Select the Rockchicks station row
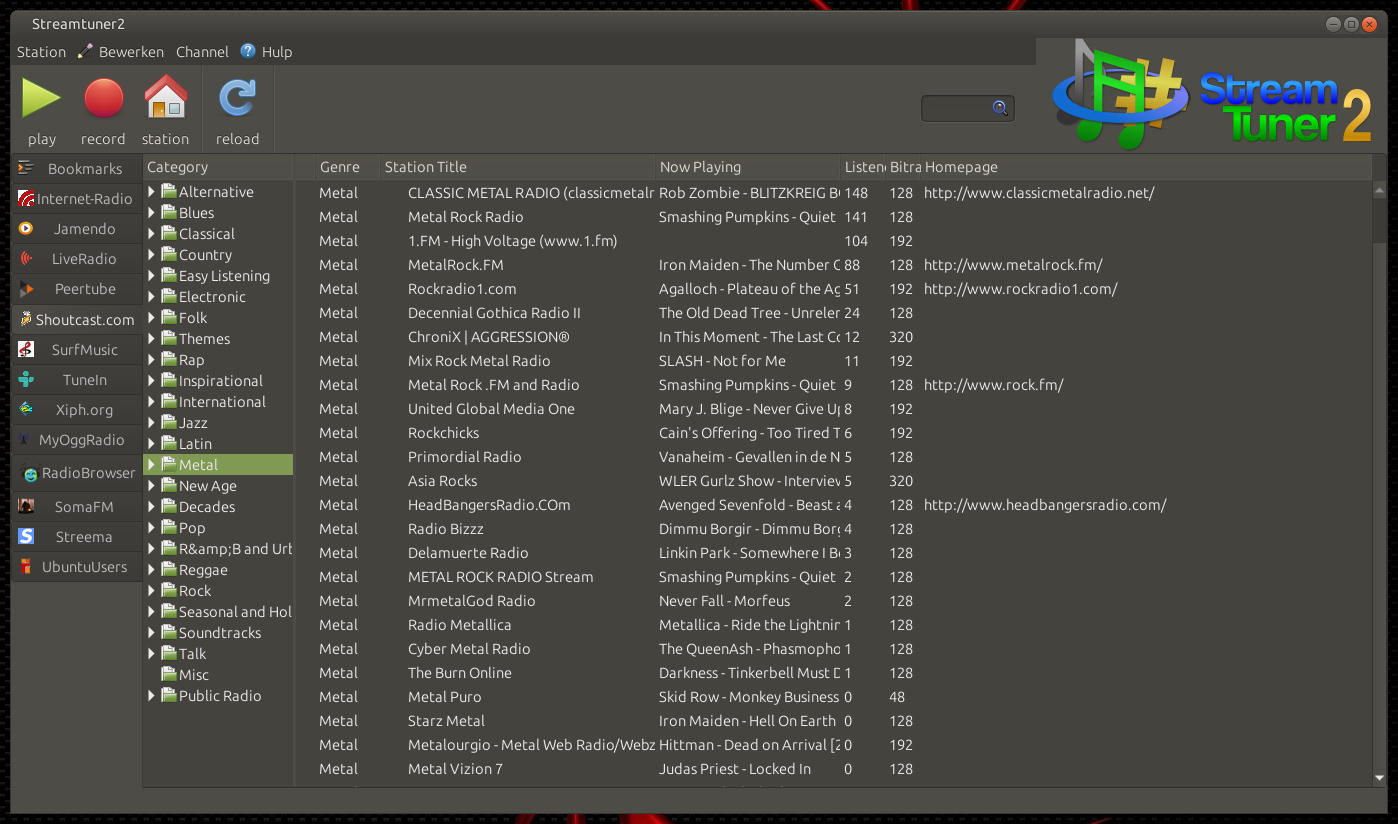This screenshot has height=824, width=1398. [443, 433]
